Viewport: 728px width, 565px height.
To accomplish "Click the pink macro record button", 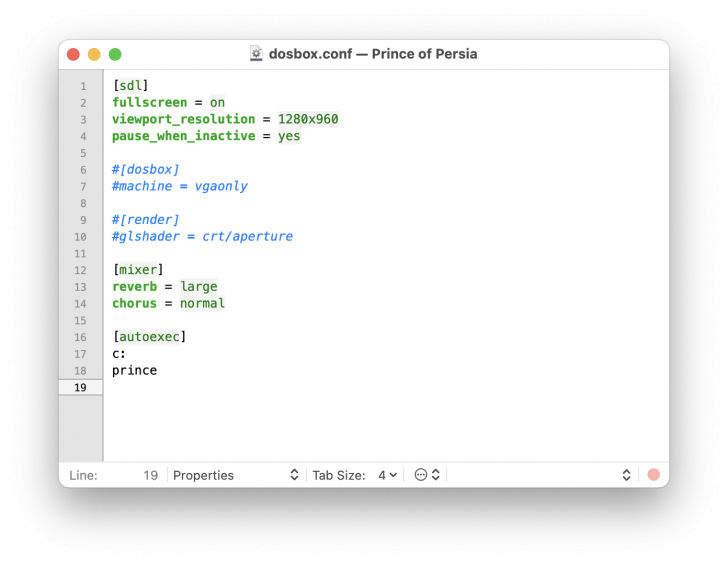I will tap(654, 475).
